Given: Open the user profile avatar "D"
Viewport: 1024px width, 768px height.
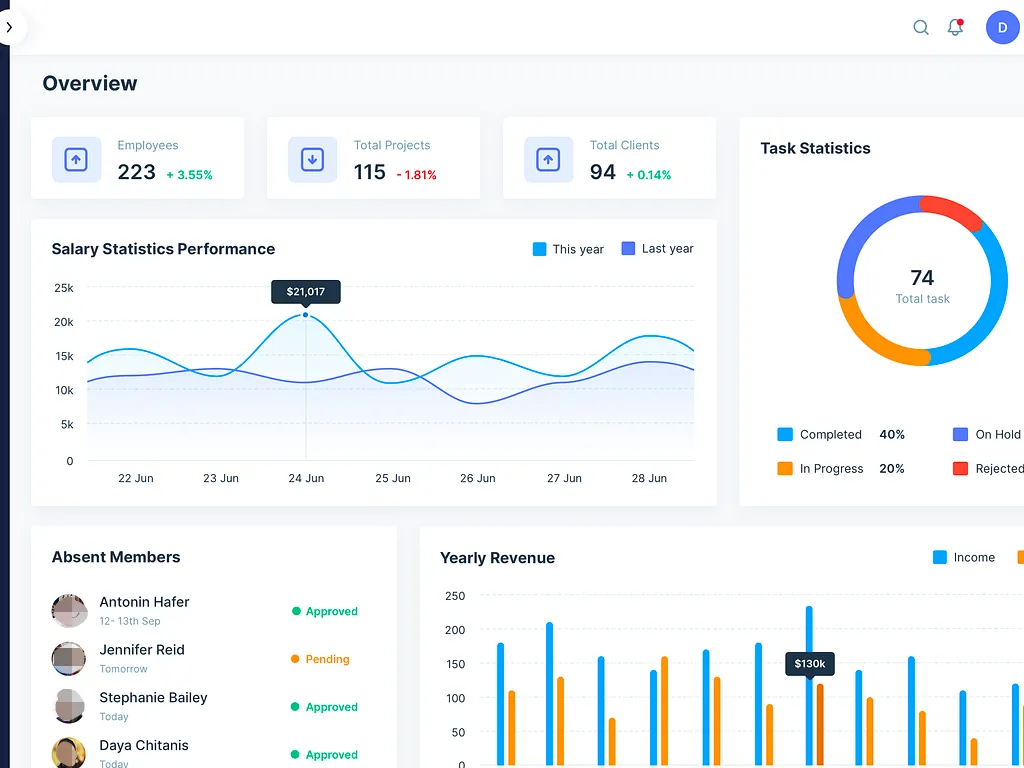Looking at the screenshot, I should point(1002,27).
